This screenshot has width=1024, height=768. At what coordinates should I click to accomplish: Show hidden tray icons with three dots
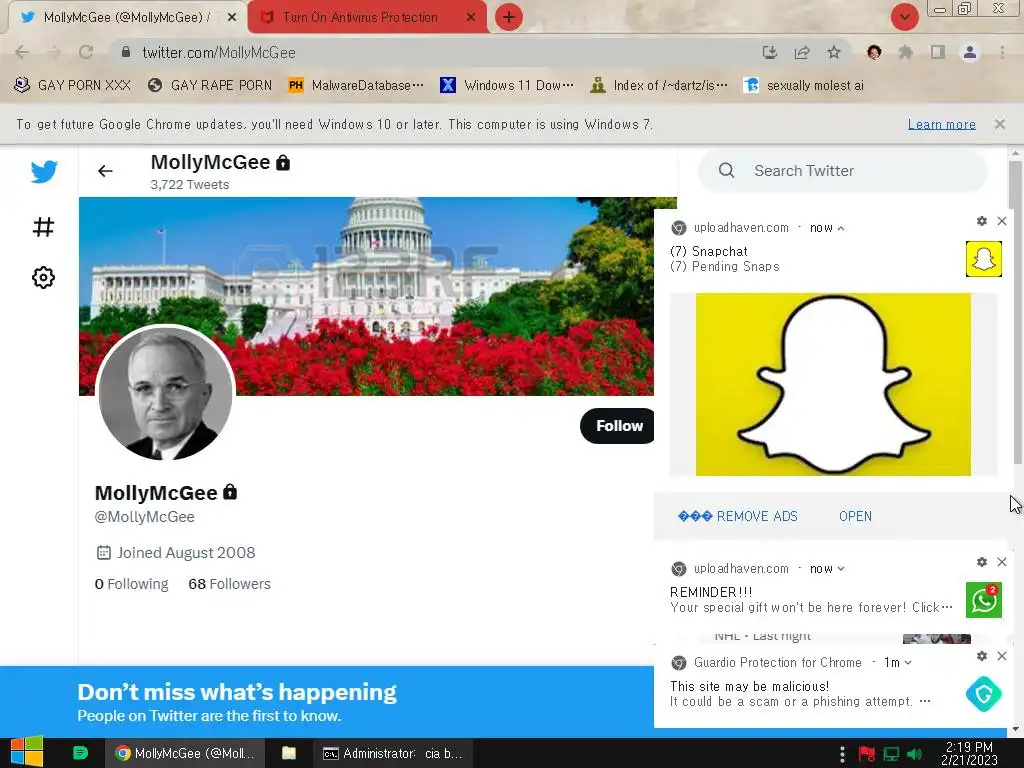[x=842, y=754]
